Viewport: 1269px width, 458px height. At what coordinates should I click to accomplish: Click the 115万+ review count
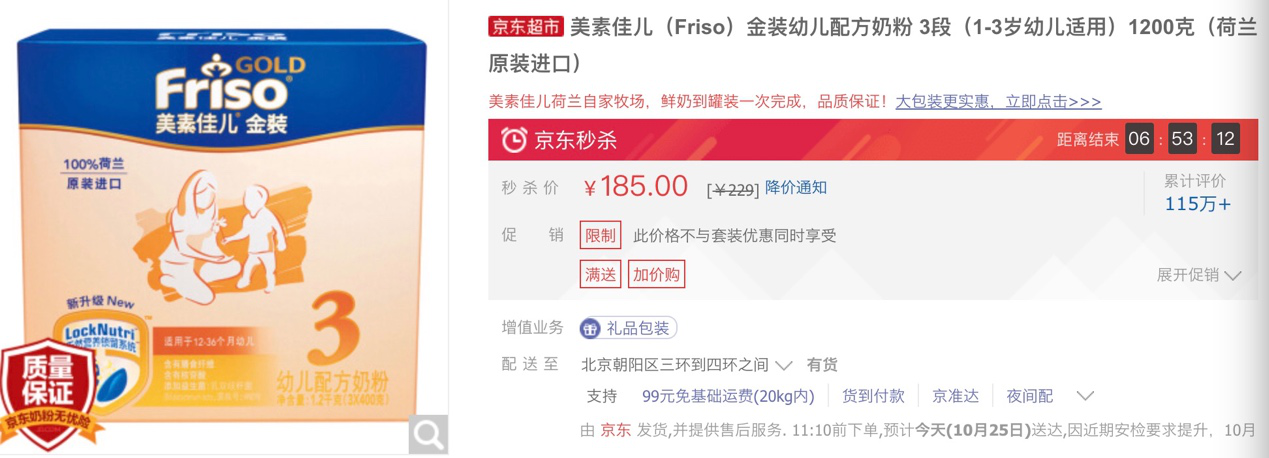(1198, 204)
